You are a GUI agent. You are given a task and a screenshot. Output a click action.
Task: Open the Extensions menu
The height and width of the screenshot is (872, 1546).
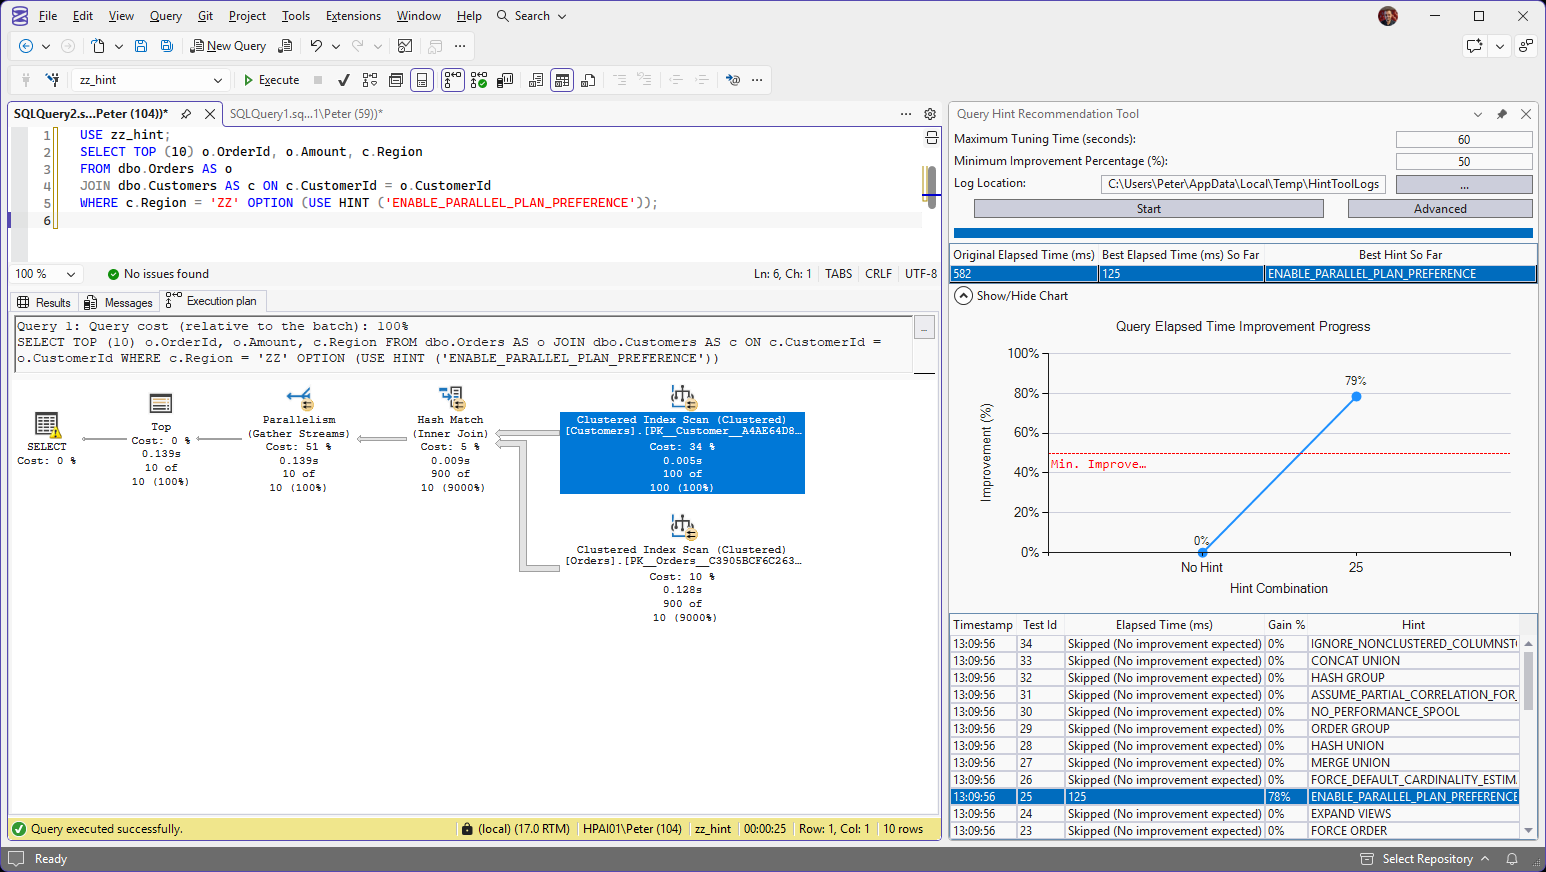pos(353,16)
